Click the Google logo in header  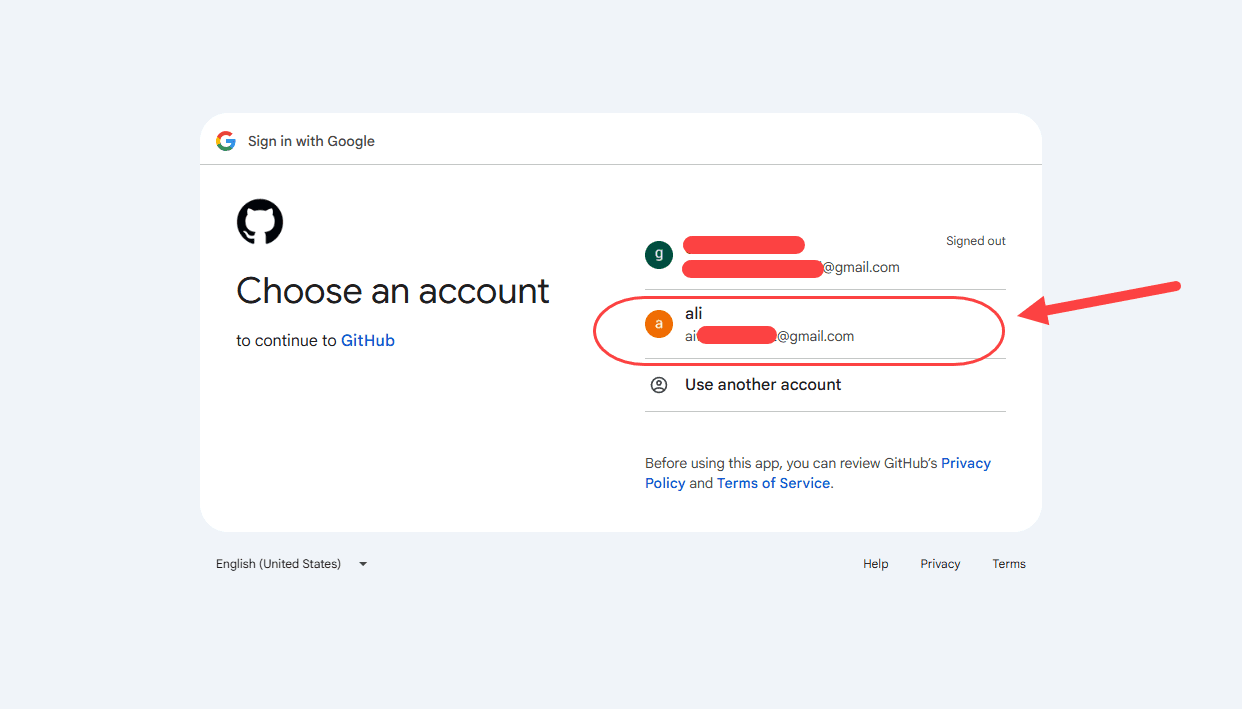pos(226,141)
